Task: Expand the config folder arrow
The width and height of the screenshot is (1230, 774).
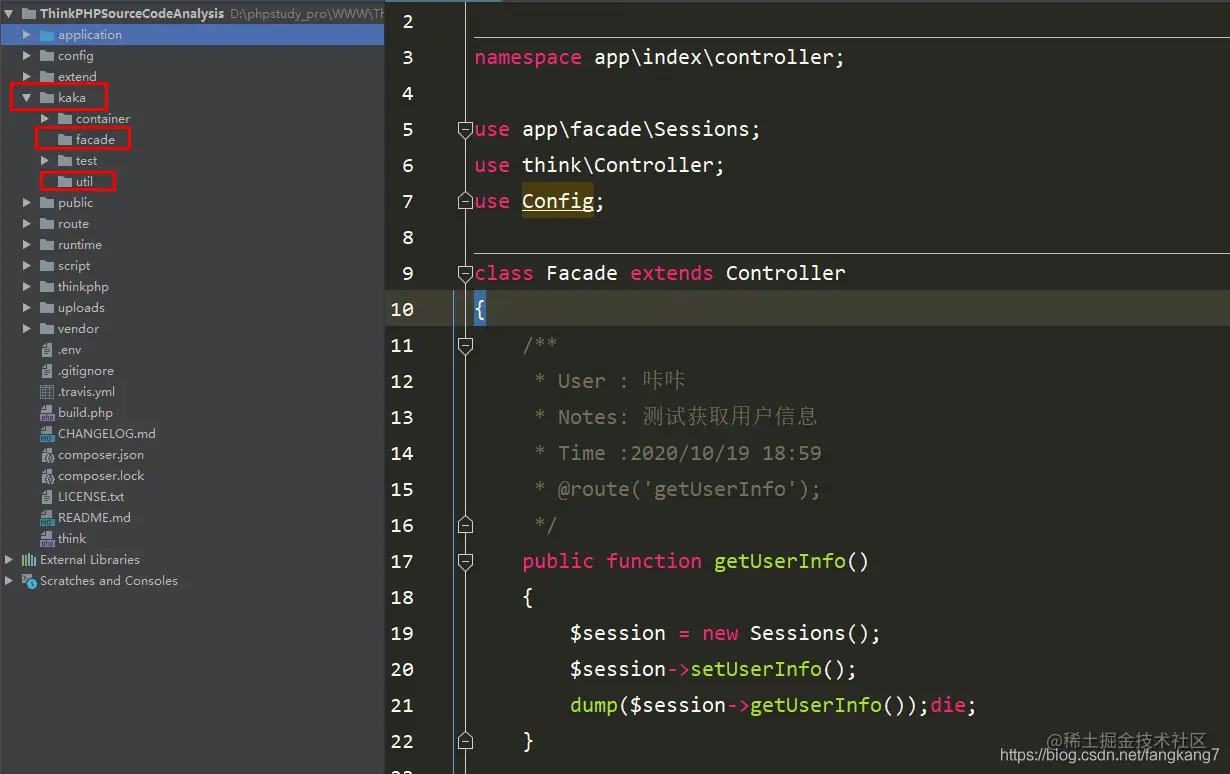Action: (x=28, y=56)
